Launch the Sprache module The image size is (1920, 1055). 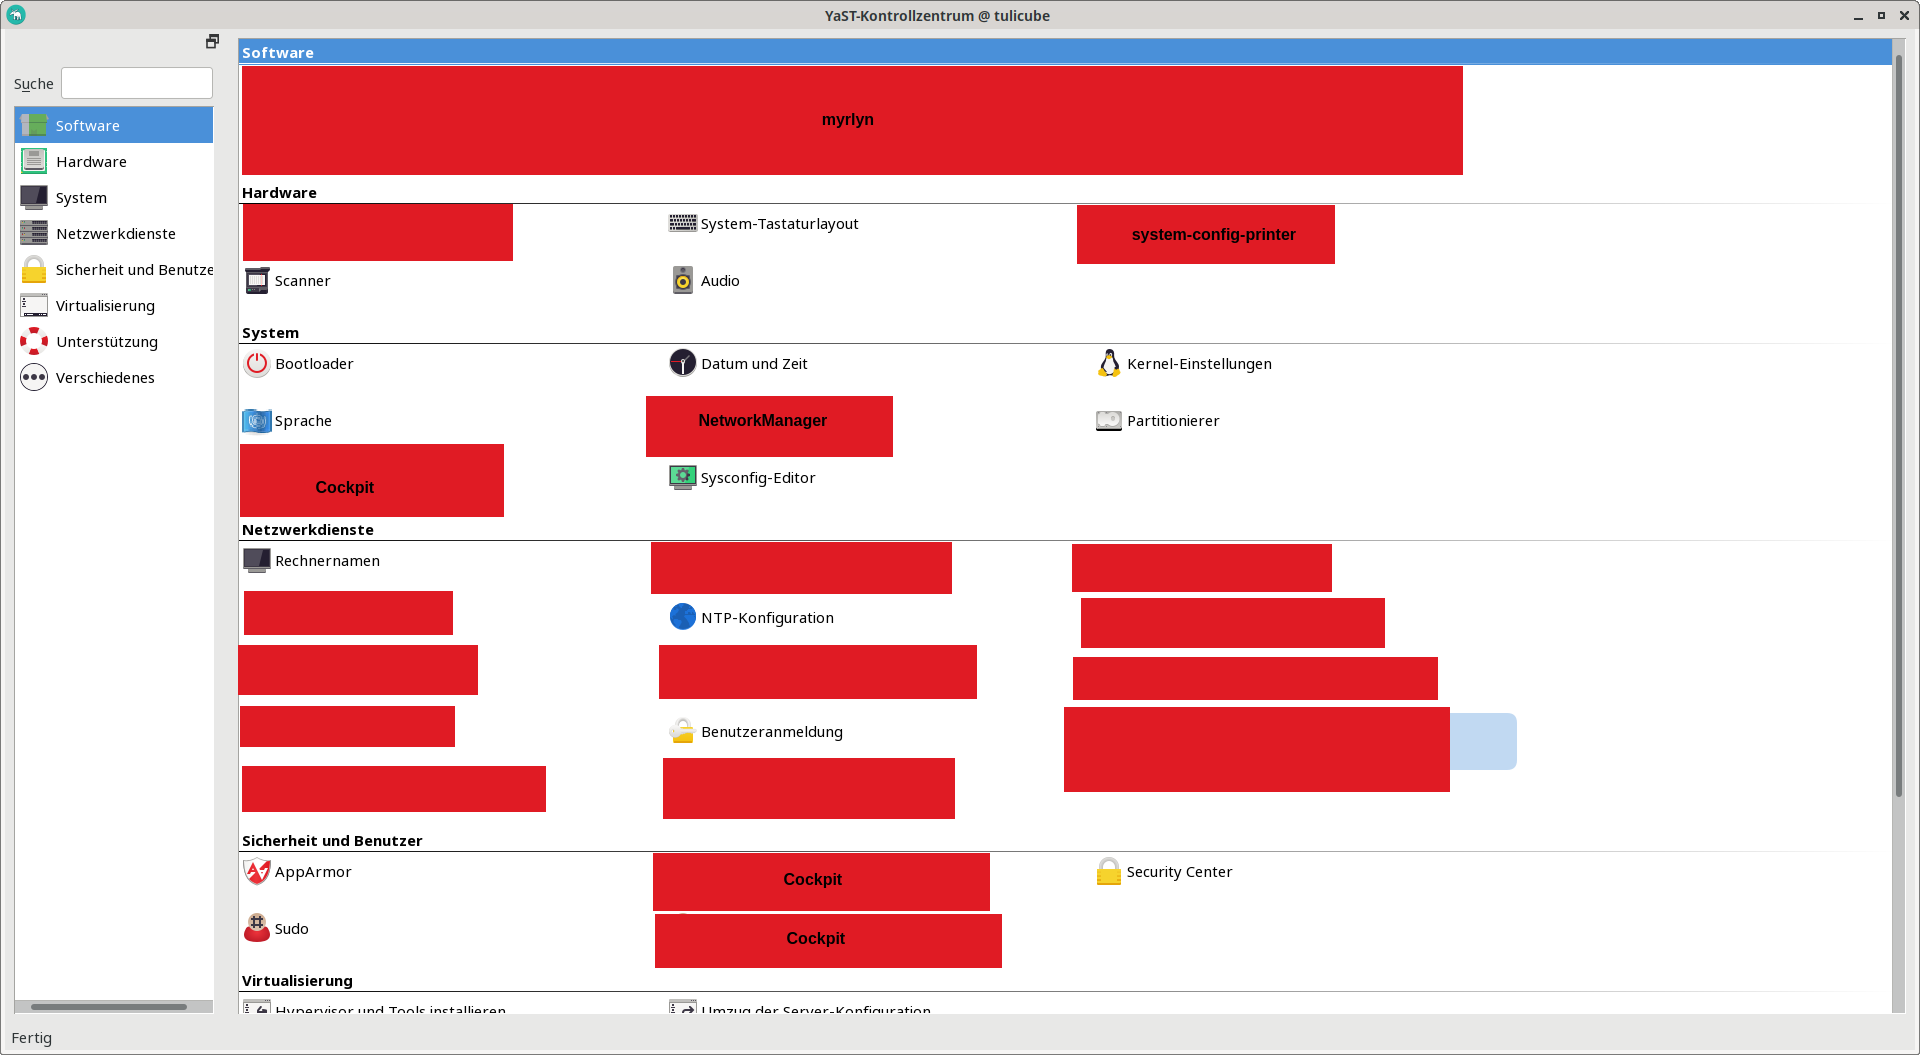click(288, 421)
